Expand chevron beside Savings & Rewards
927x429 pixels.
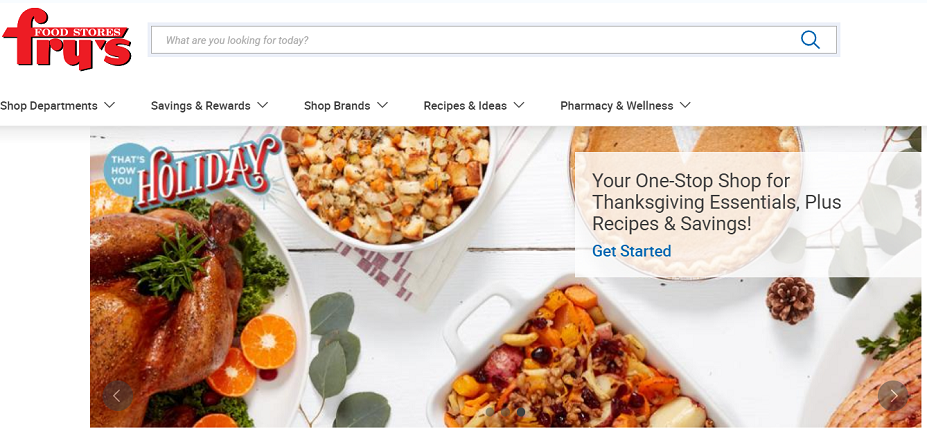point(262,105)
